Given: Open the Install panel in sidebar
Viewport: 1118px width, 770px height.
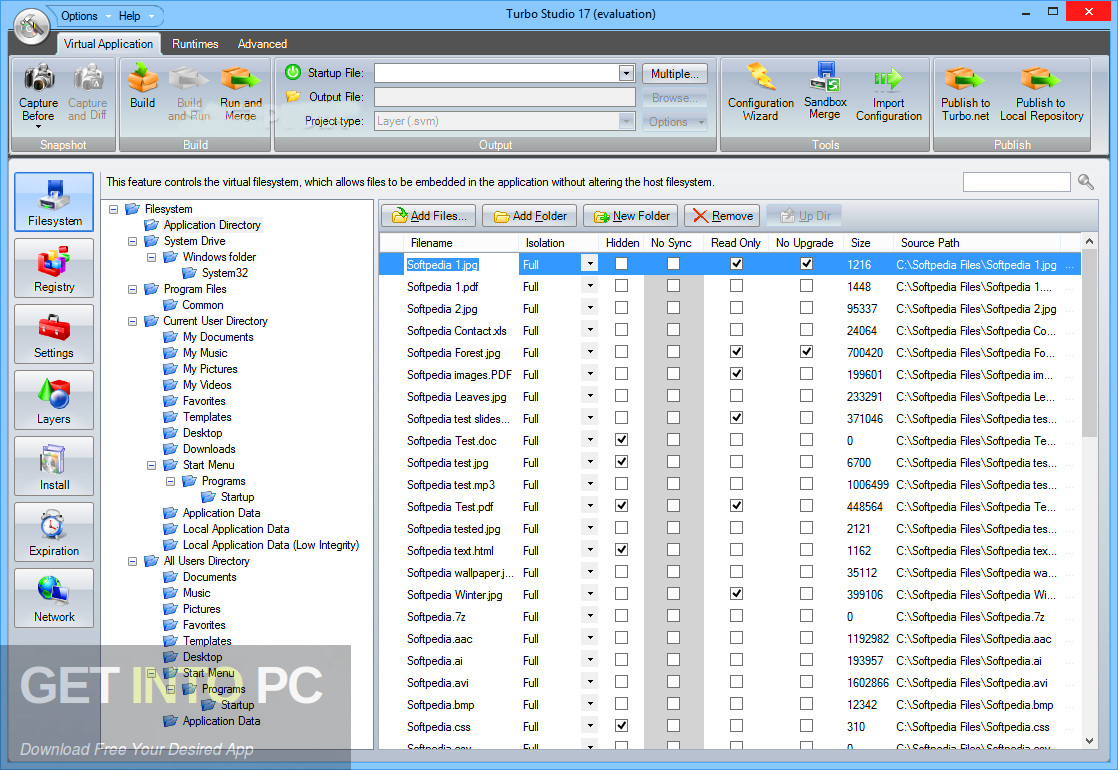Looking at the screenshot, I should [x=54, y=466].
